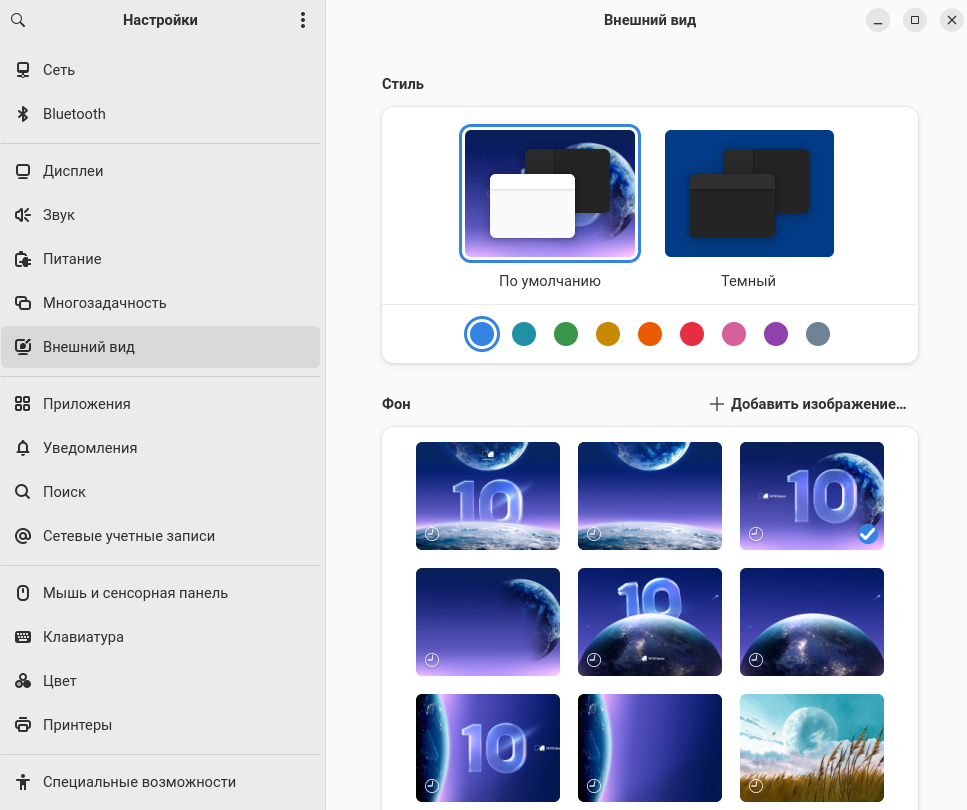Click the search icon in Settings header

click(18, 20)
